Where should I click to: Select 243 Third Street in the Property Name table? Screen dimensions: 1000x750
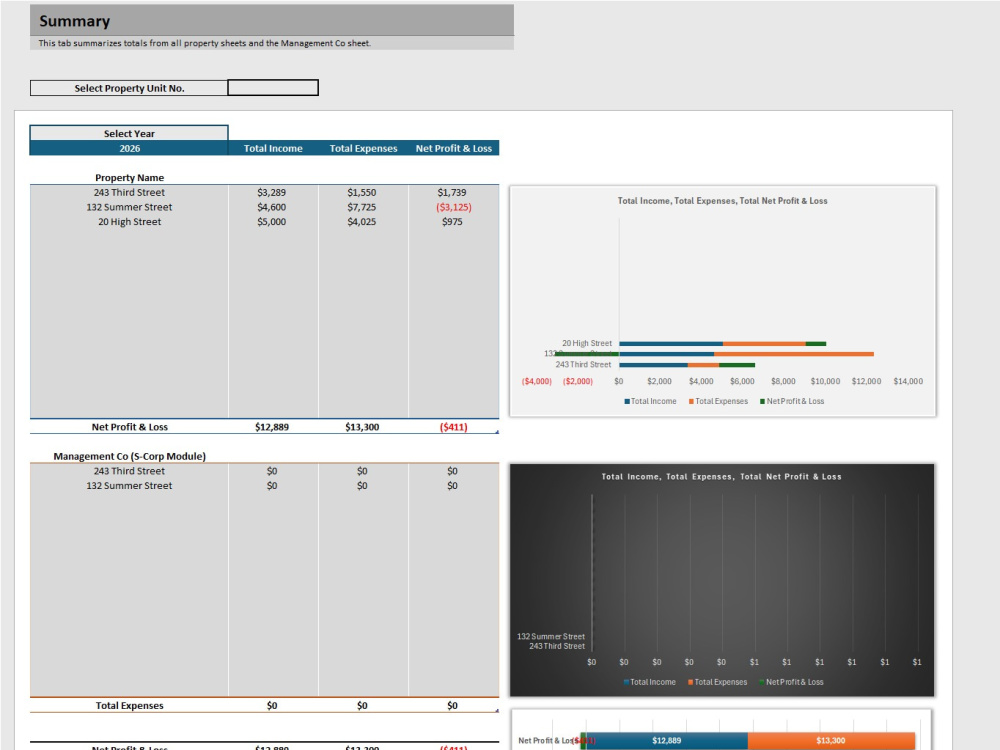129,192
